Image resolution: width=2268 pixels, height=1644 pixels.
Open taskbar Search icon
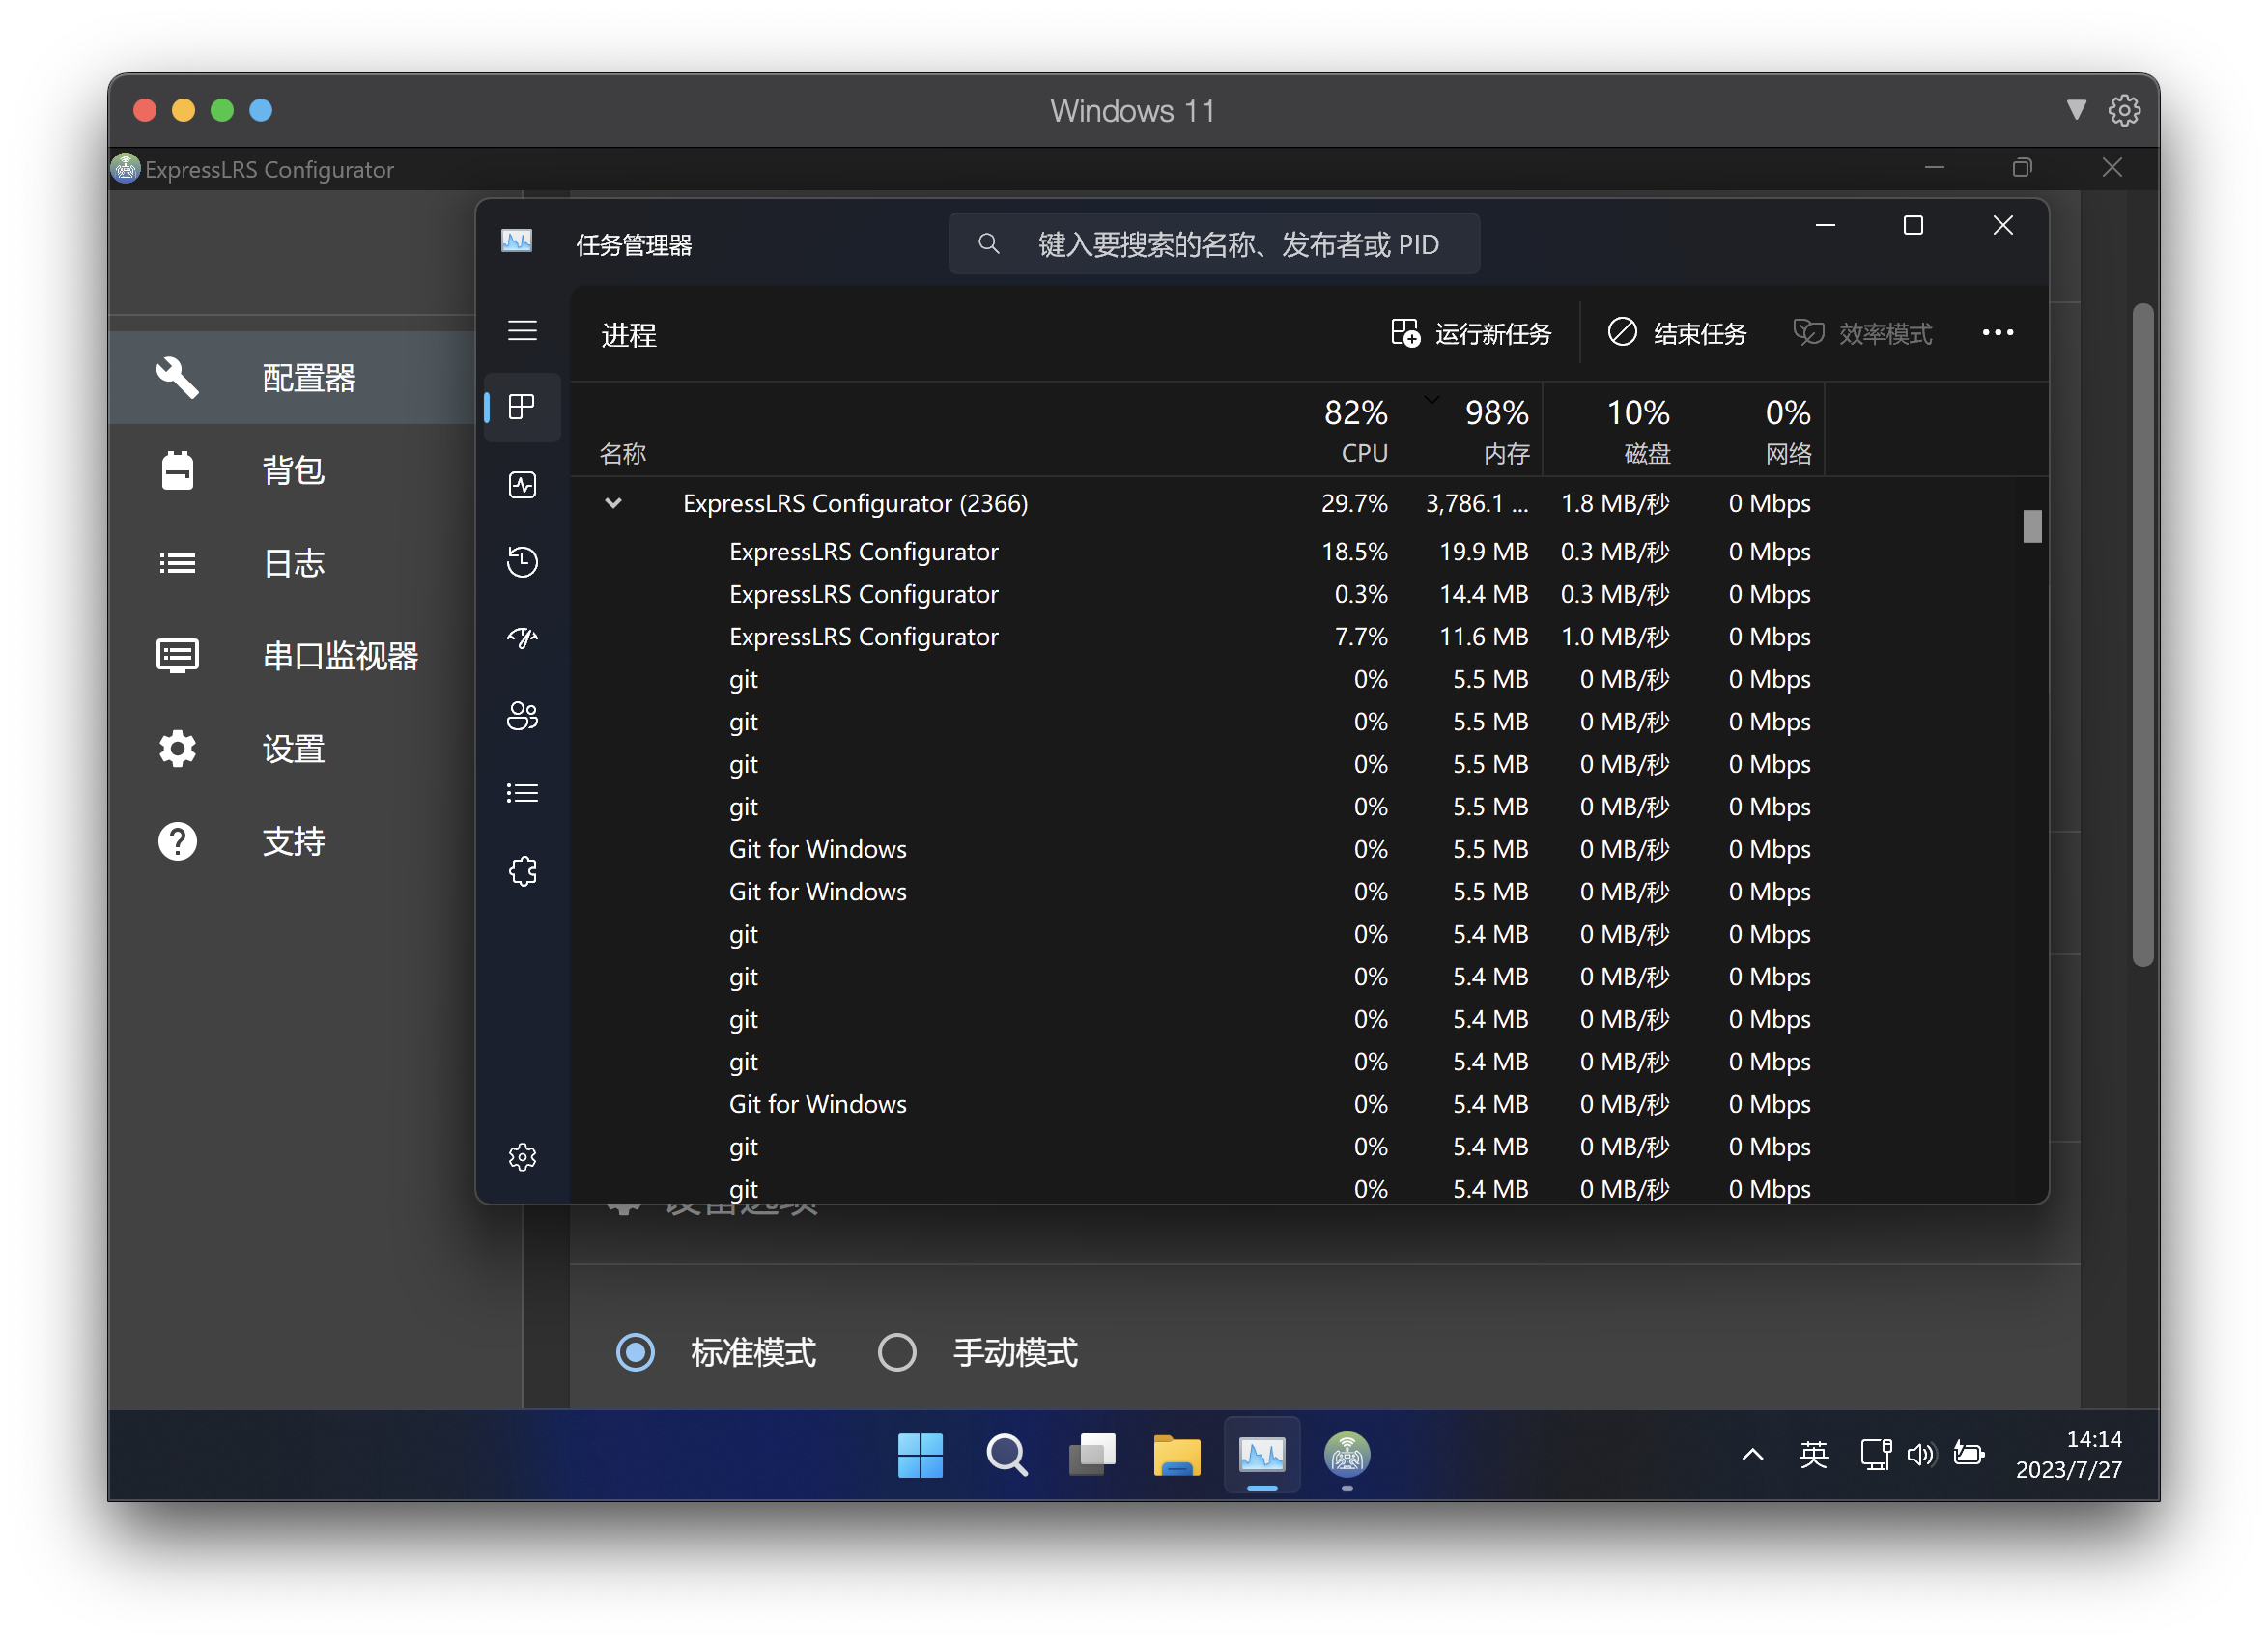pos(1006,1455)
